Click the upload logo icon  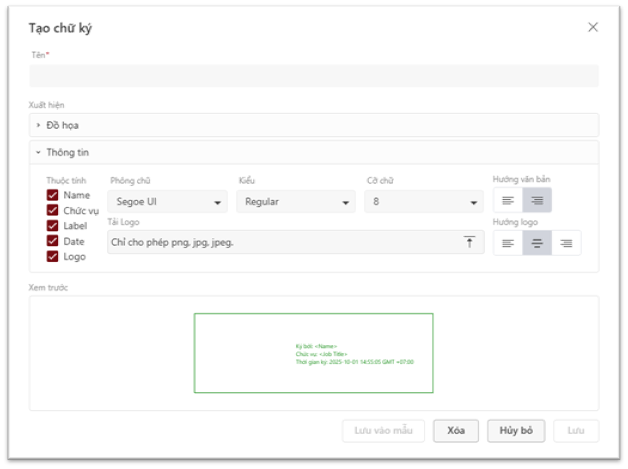pos(468,242)
